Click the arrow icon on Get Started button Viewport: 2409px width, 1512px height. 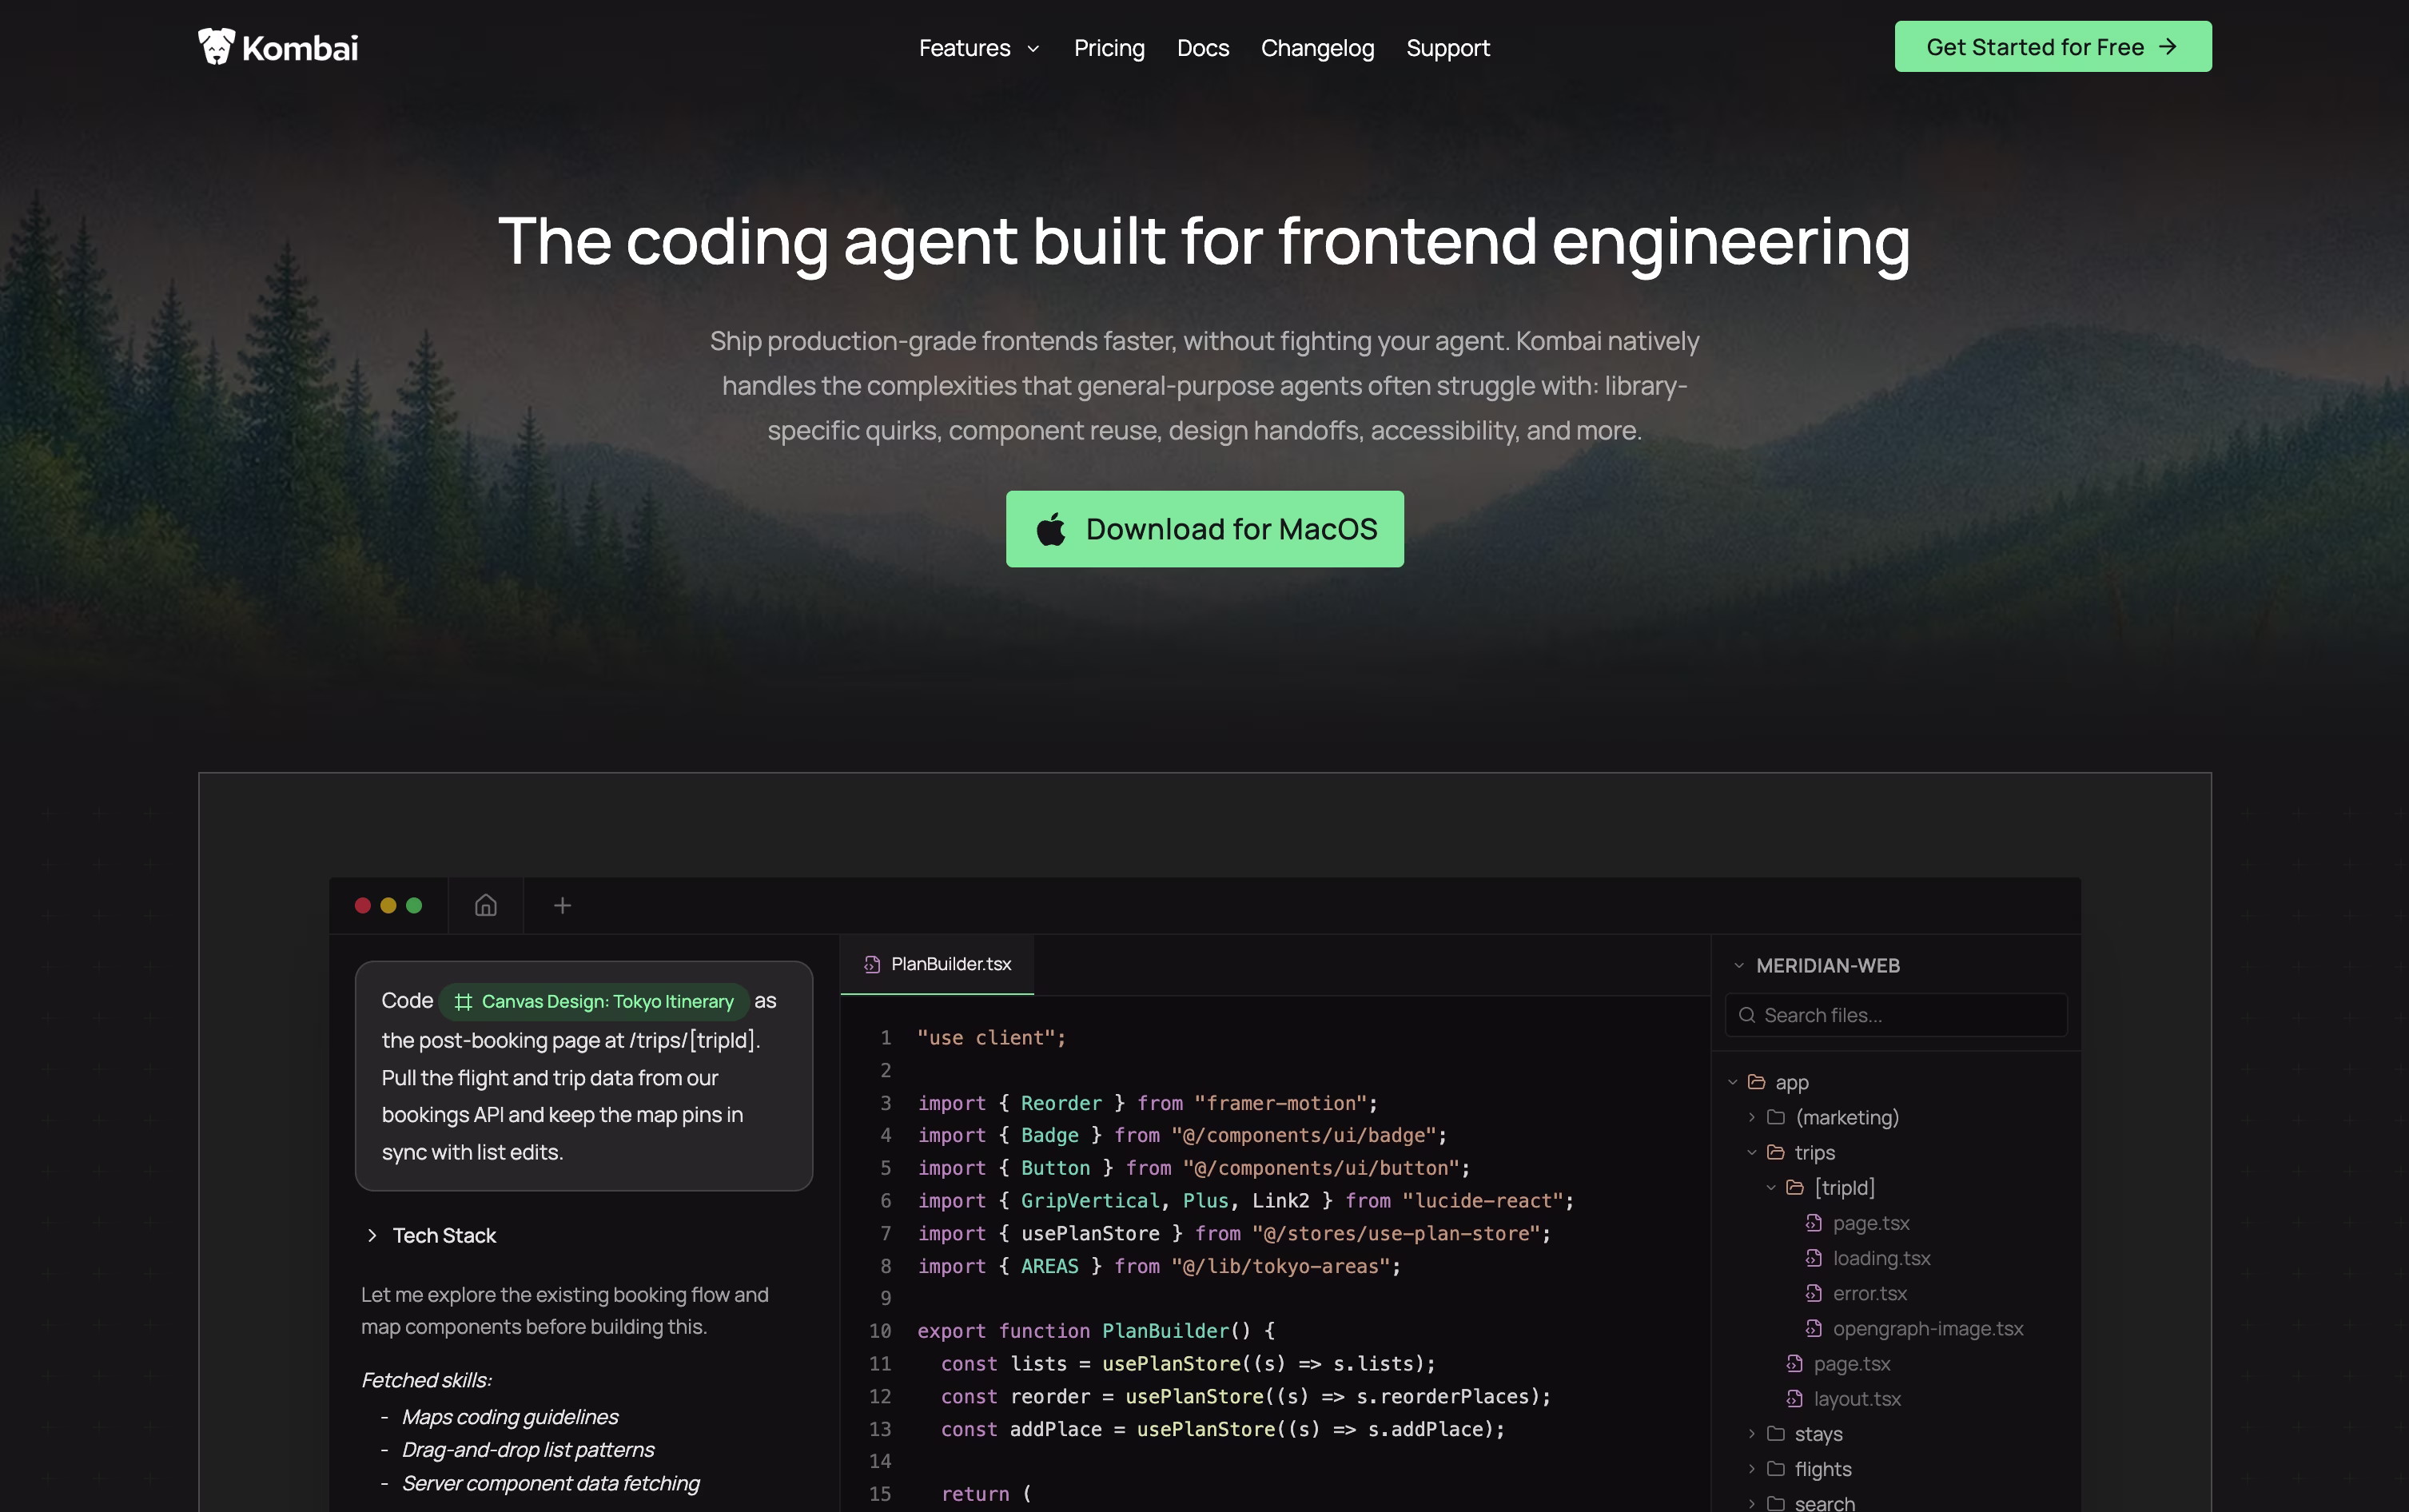point(2168,47)
